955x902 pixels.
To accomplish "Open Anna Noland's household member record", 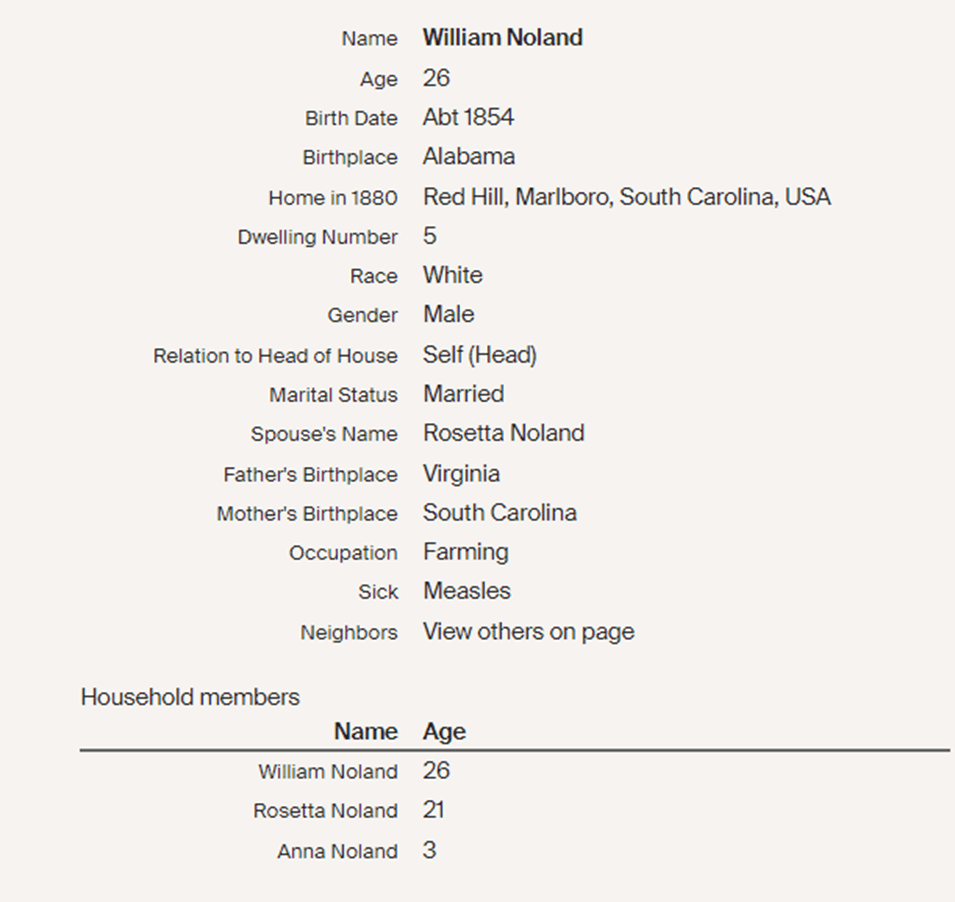I will tap(337, 851).
